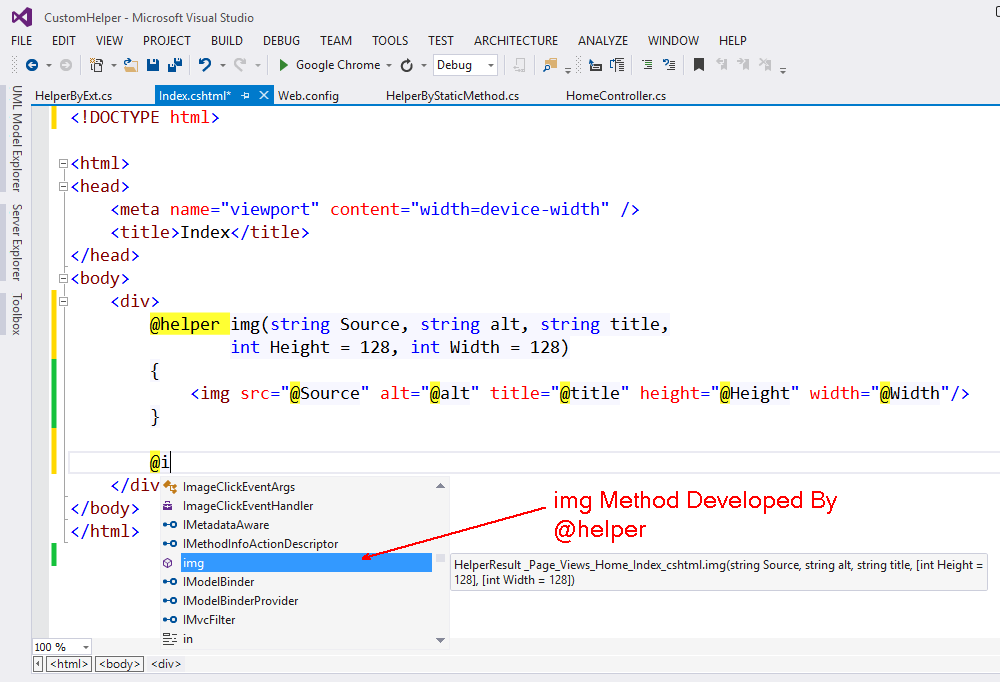Image resolution: width=1000 pixels, height=682 pixels.
Task: Click the Save icon in toolbar
Action: click(x=153, y=65)
